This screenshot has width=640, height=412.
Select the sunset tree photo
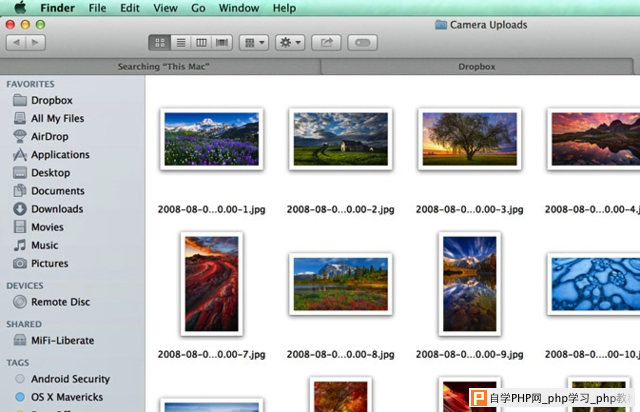[470, 139]
